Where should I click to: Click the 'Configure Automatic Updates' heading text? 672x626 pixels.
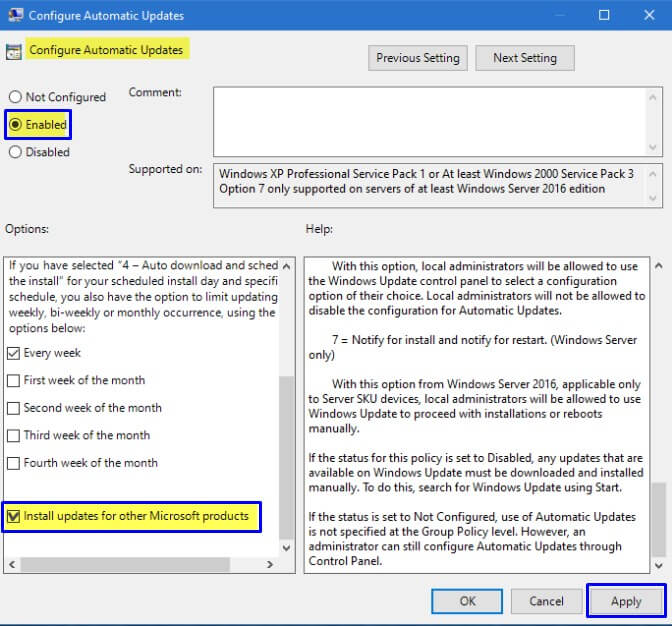[x=106, y=50]
